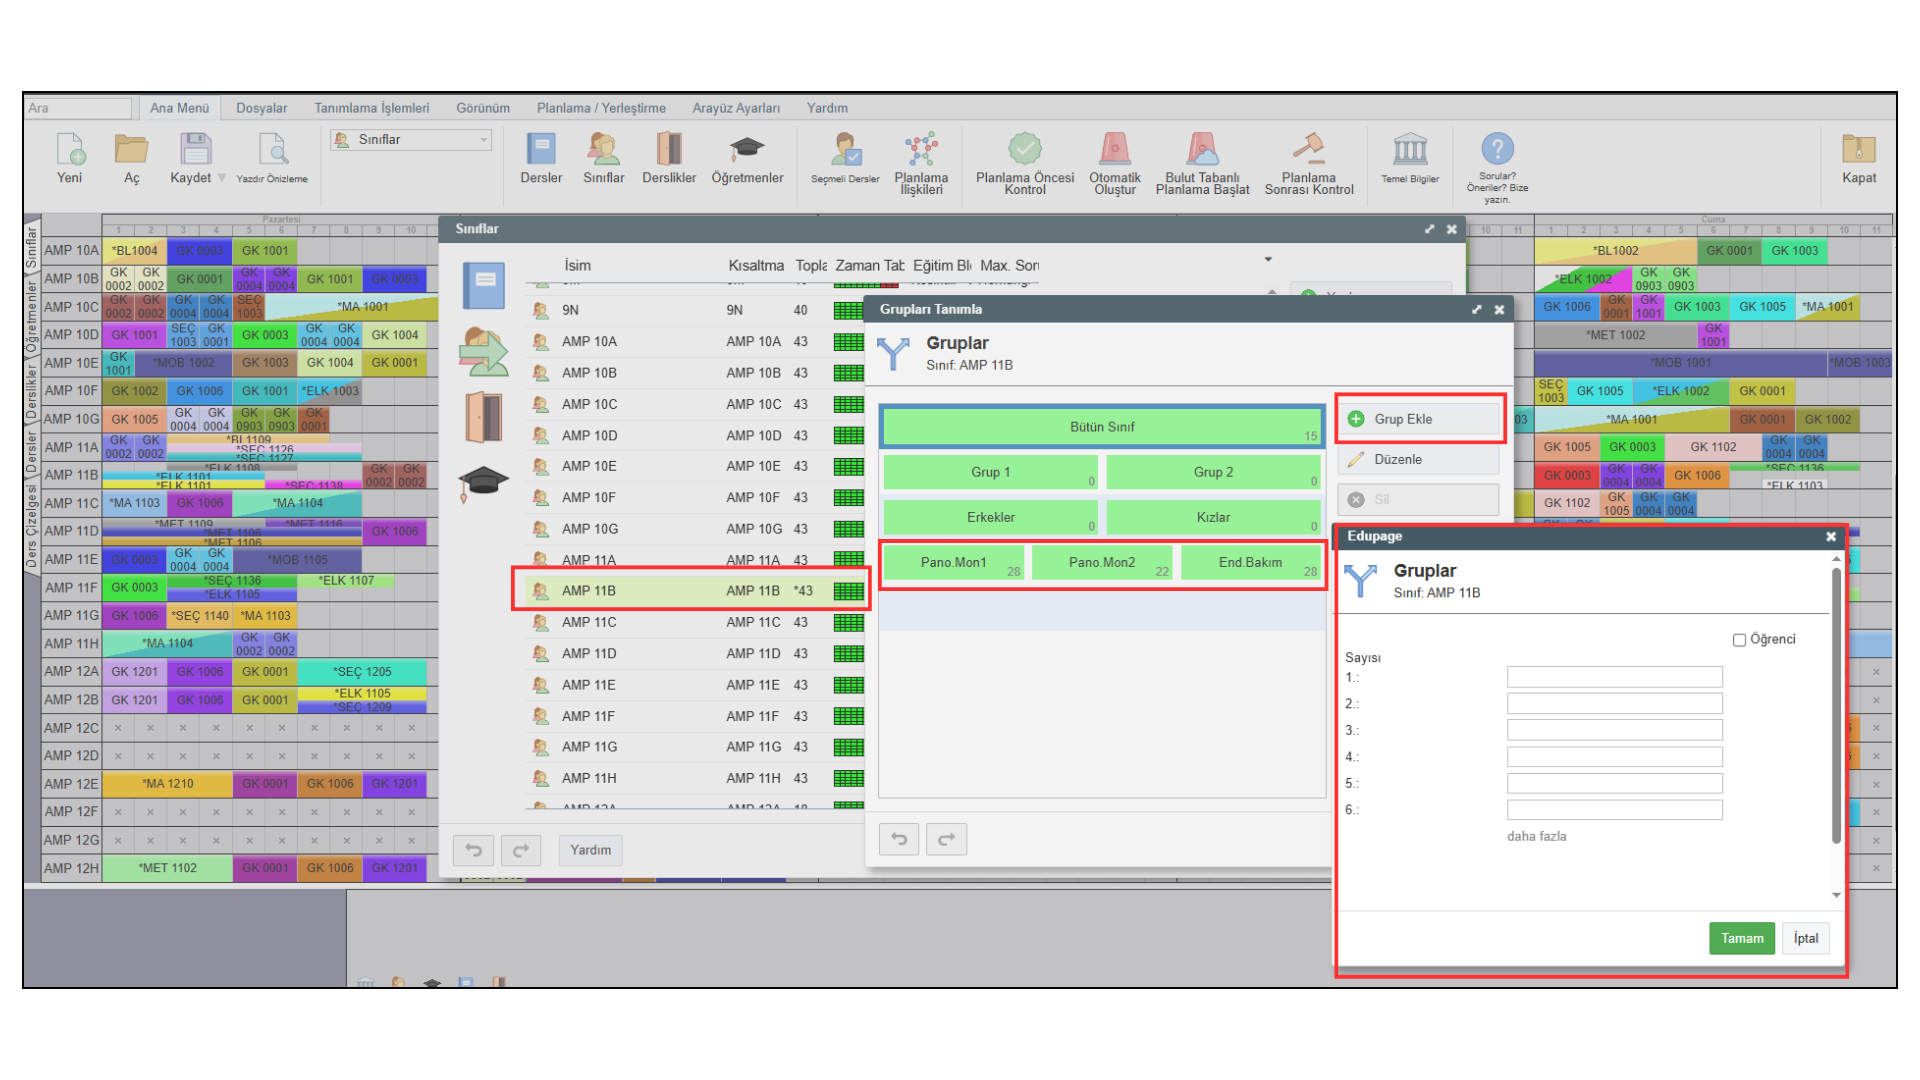Open the Tanımlama İşlemleri menu
This screenshot has height=1080, width=1920.
pyautogui.click(x=371, y=108)
